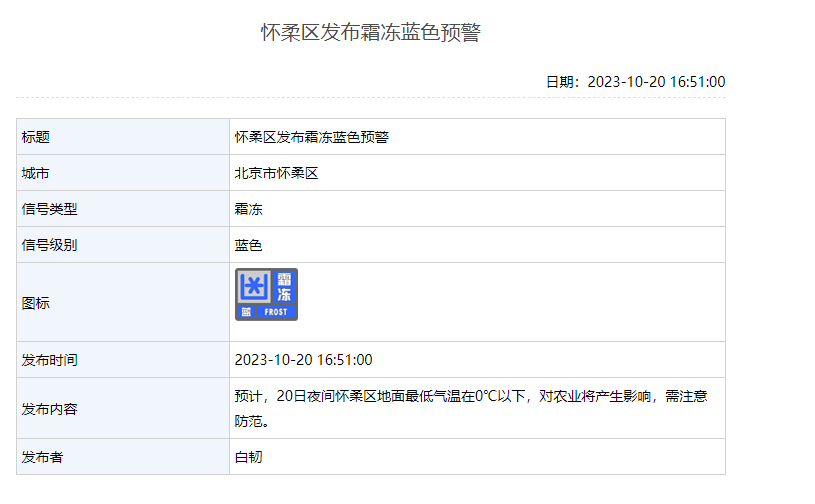Click the publisher name 白韧
The image size is (815, 504).
pyautogui.click(x=248, y=457)
